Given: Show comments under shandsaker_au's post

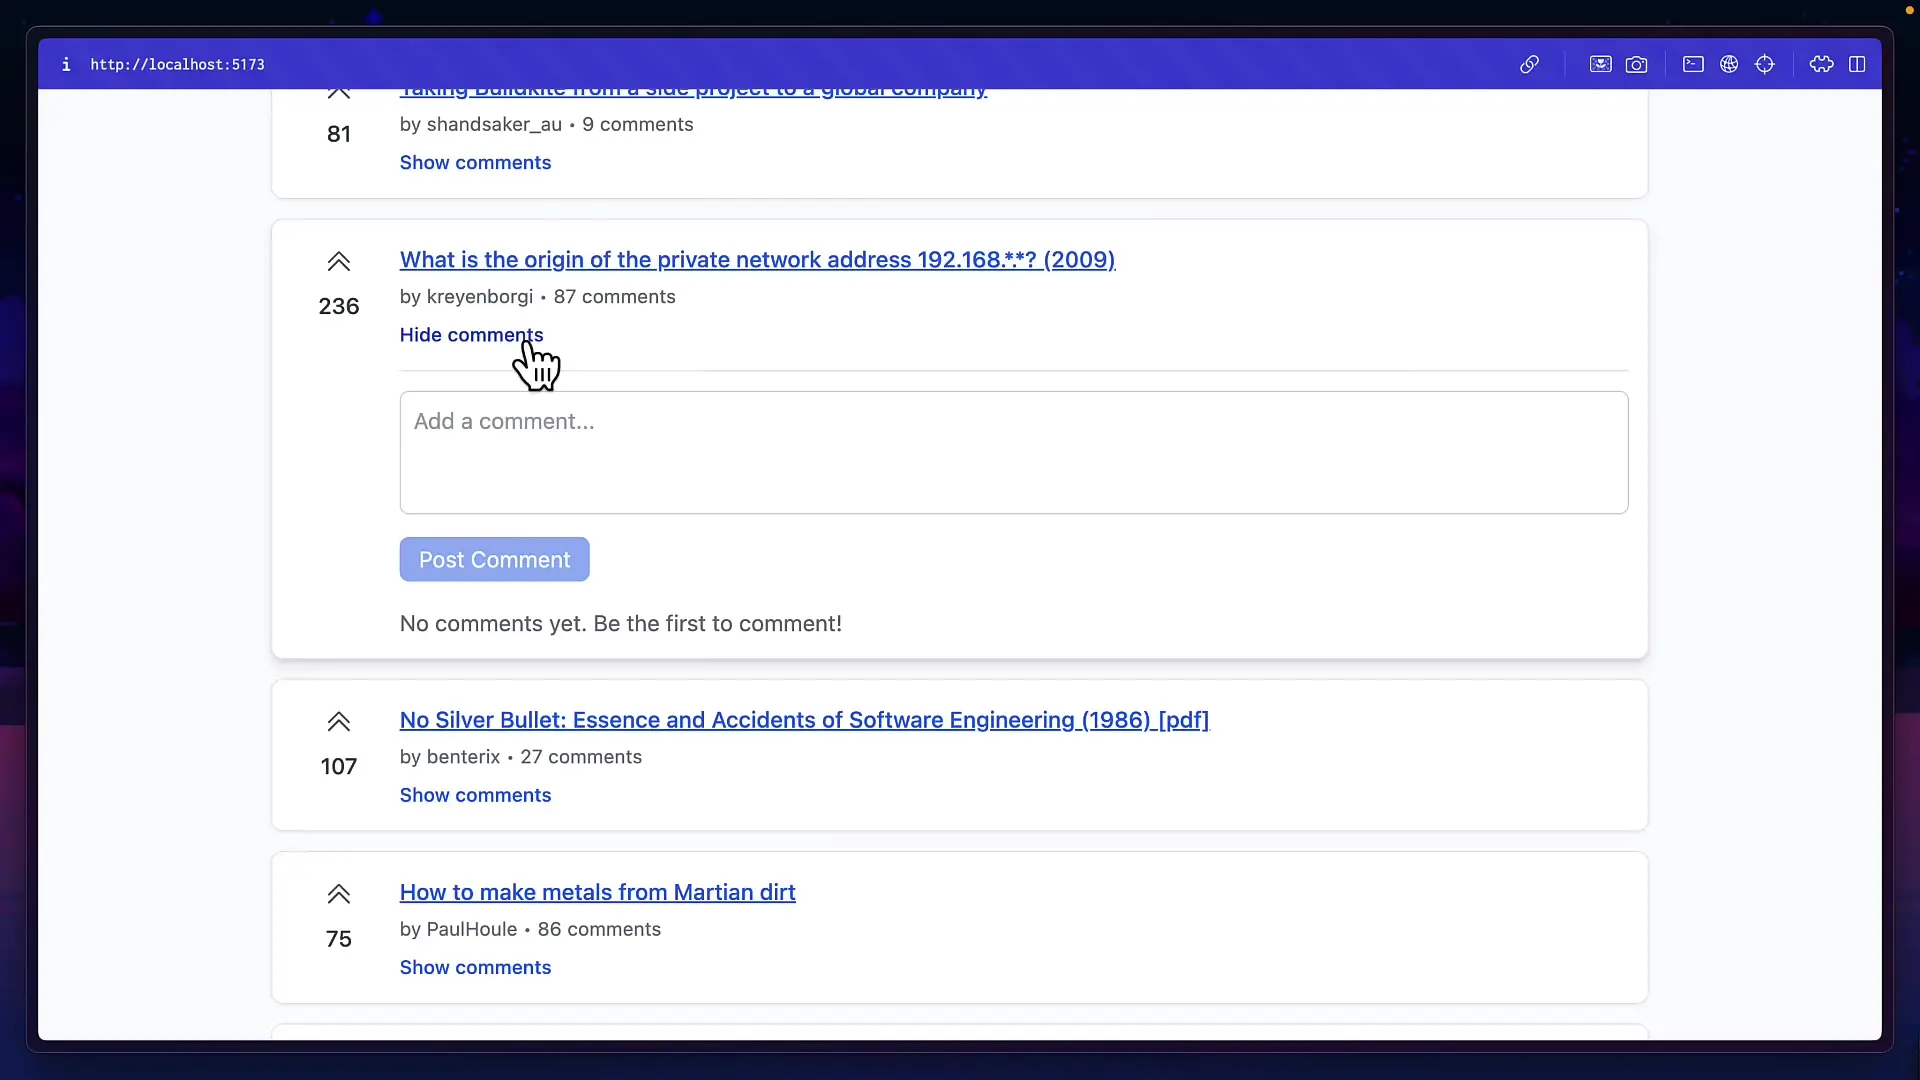Looking at the screenshot, I should pyautogui.click(x=475, y=162).
